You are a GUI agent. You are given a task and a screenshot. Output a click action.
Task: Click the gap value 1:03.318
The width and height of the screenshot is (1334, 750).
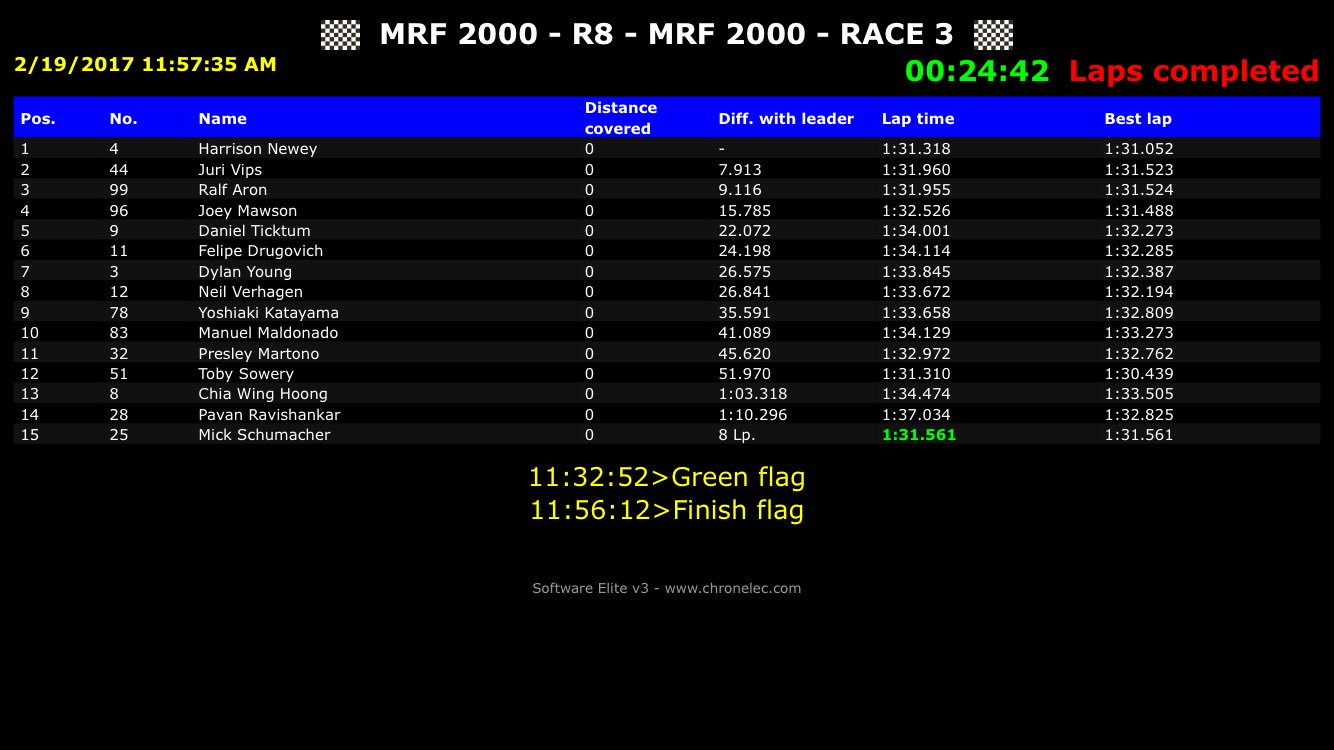coord(753,394)
